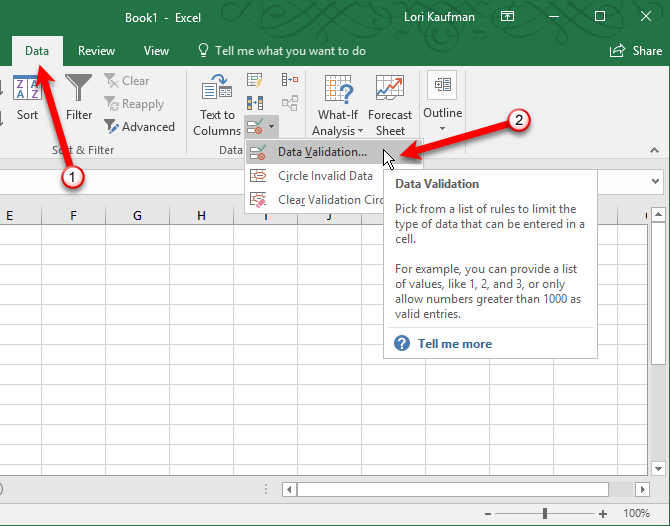Select column G header

coord(137,216)
